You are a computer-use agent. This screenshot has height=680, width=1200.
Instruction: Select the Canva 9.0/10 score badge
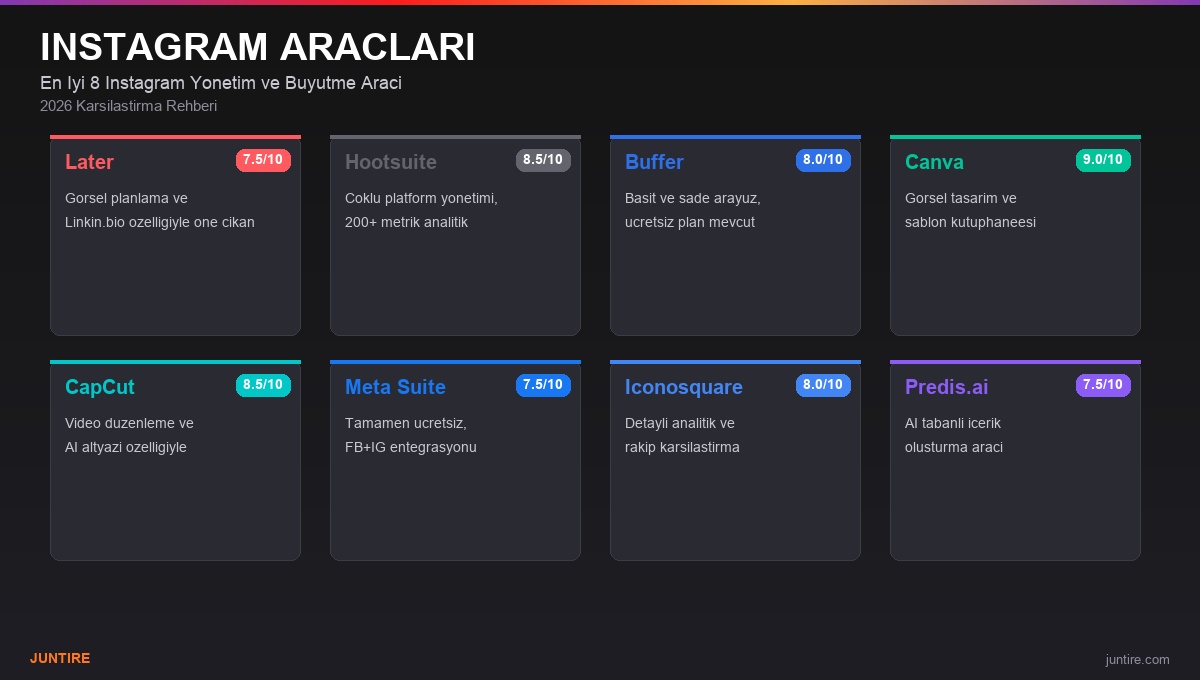[x=1103, y=160]
